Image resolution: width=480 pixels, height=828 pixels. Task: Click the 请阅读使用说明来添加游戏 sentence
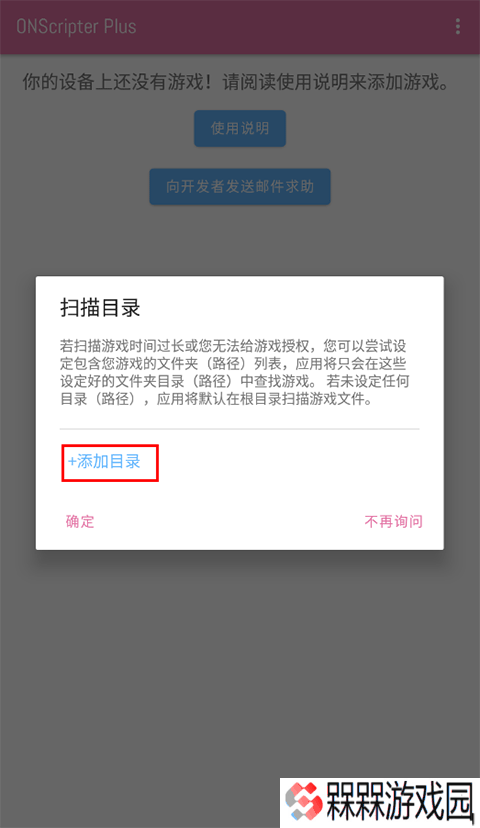[336, 82]
